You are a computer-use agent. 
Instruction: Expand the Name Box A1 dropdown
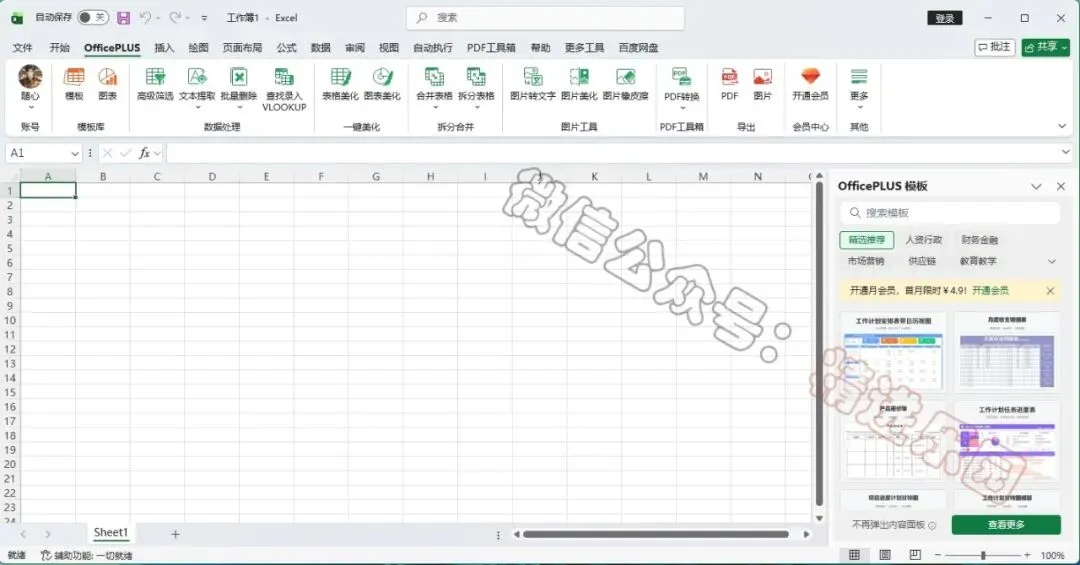[x=74, y=153]
